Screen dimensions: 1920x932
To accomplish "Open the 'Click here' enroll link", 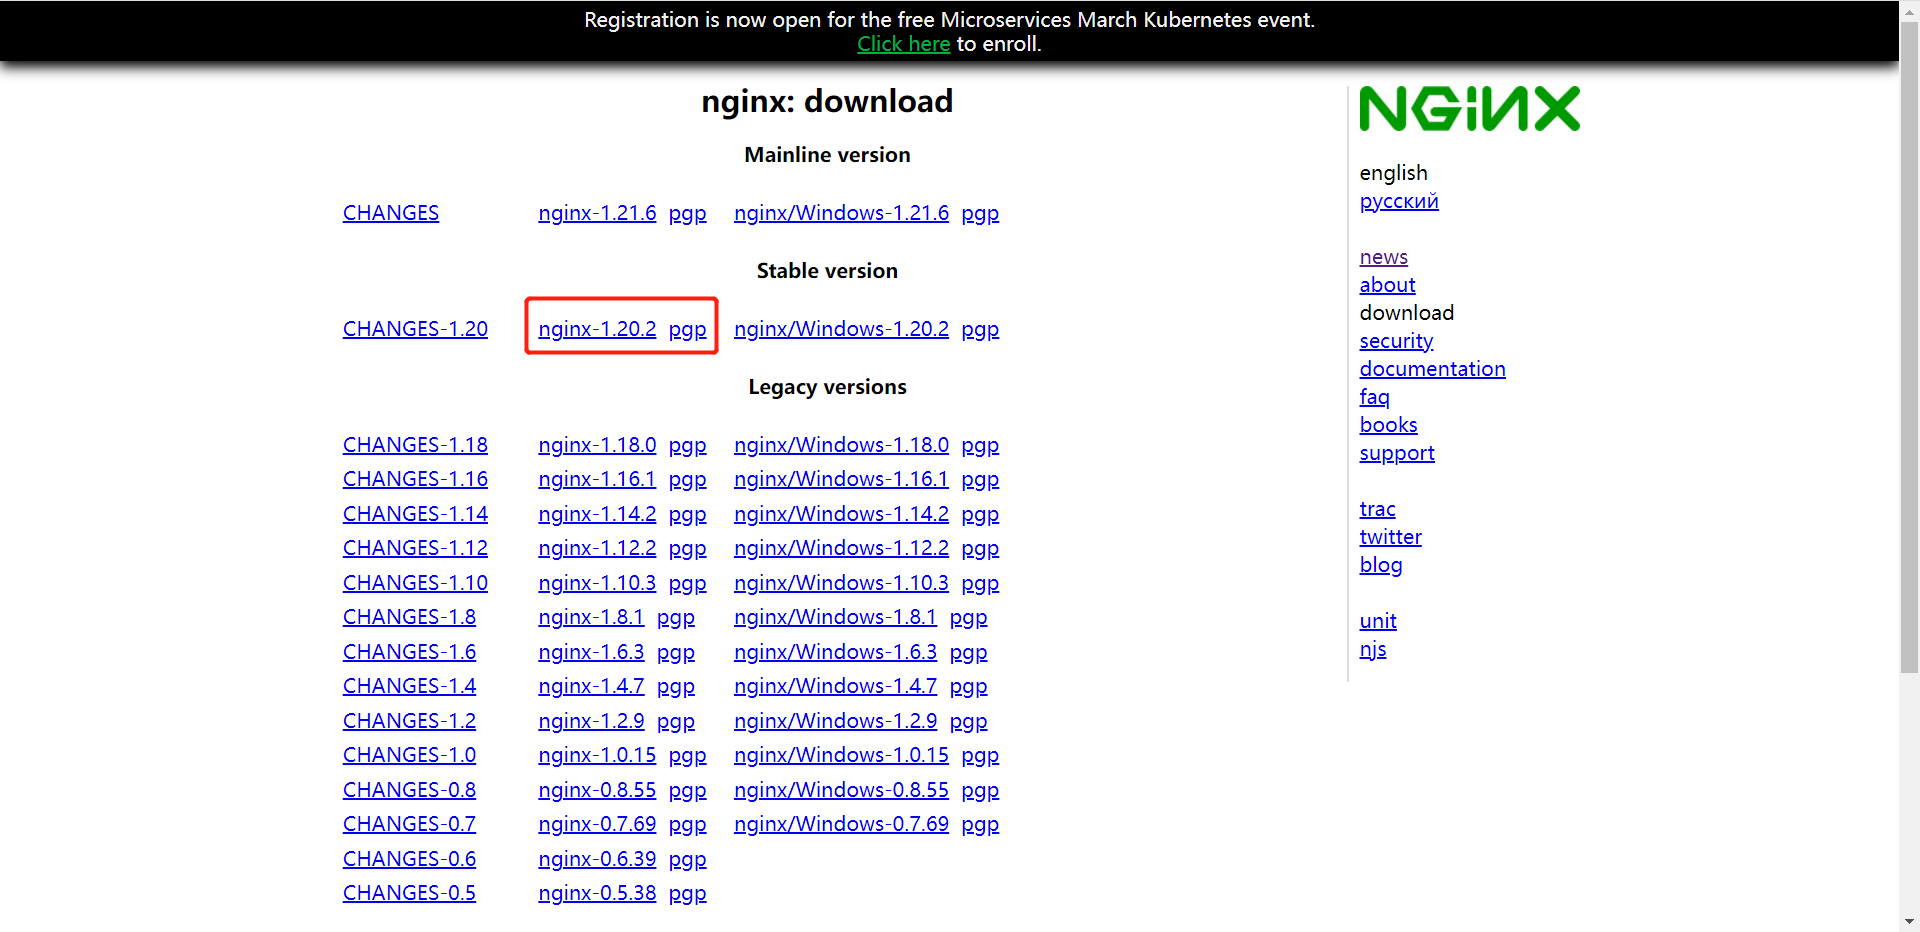I will coord(903,44).
